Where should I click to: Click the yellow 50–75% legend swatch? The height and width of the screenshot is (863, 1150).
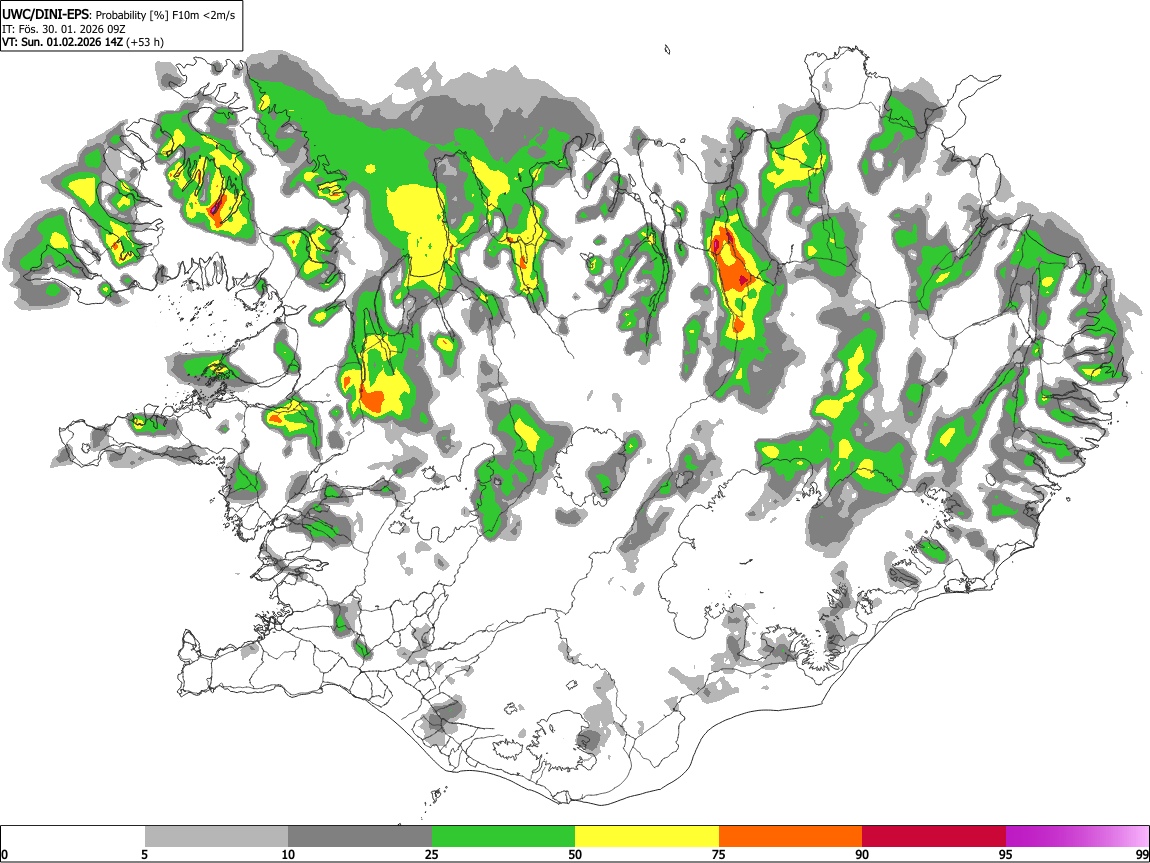[647, 836]
